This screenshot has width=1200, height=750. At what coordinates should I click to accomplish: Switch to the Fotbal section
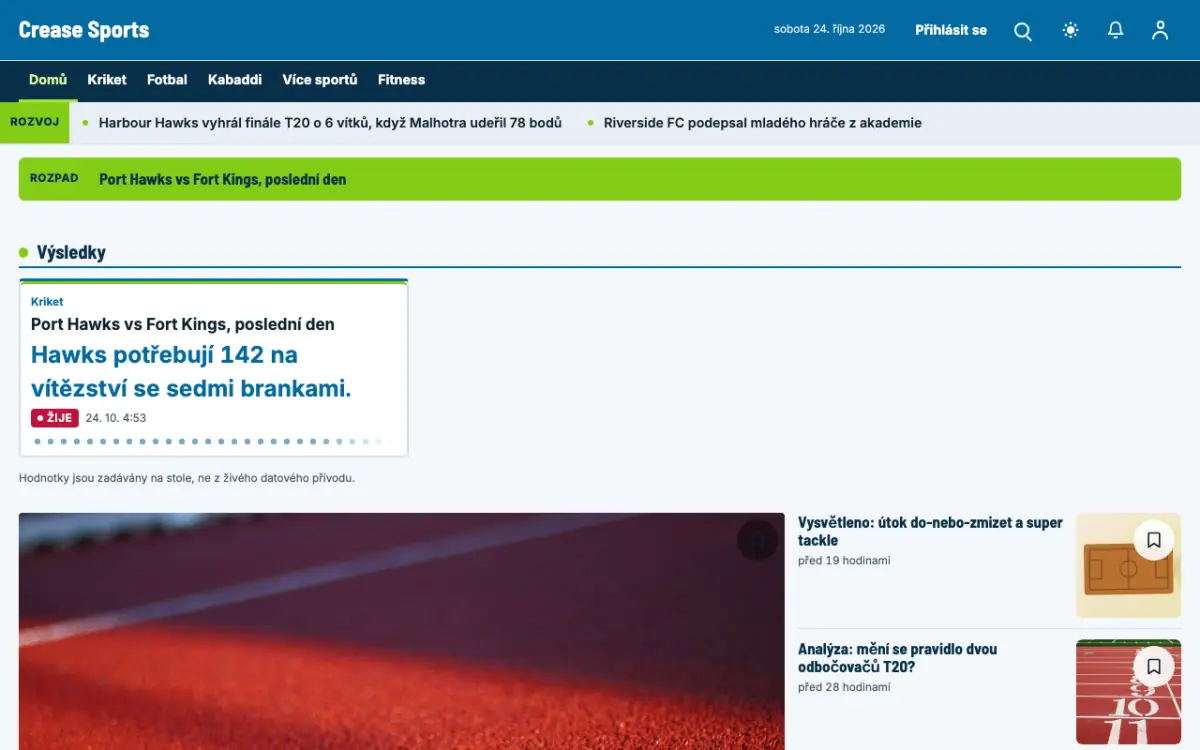(x=167, y=80)
